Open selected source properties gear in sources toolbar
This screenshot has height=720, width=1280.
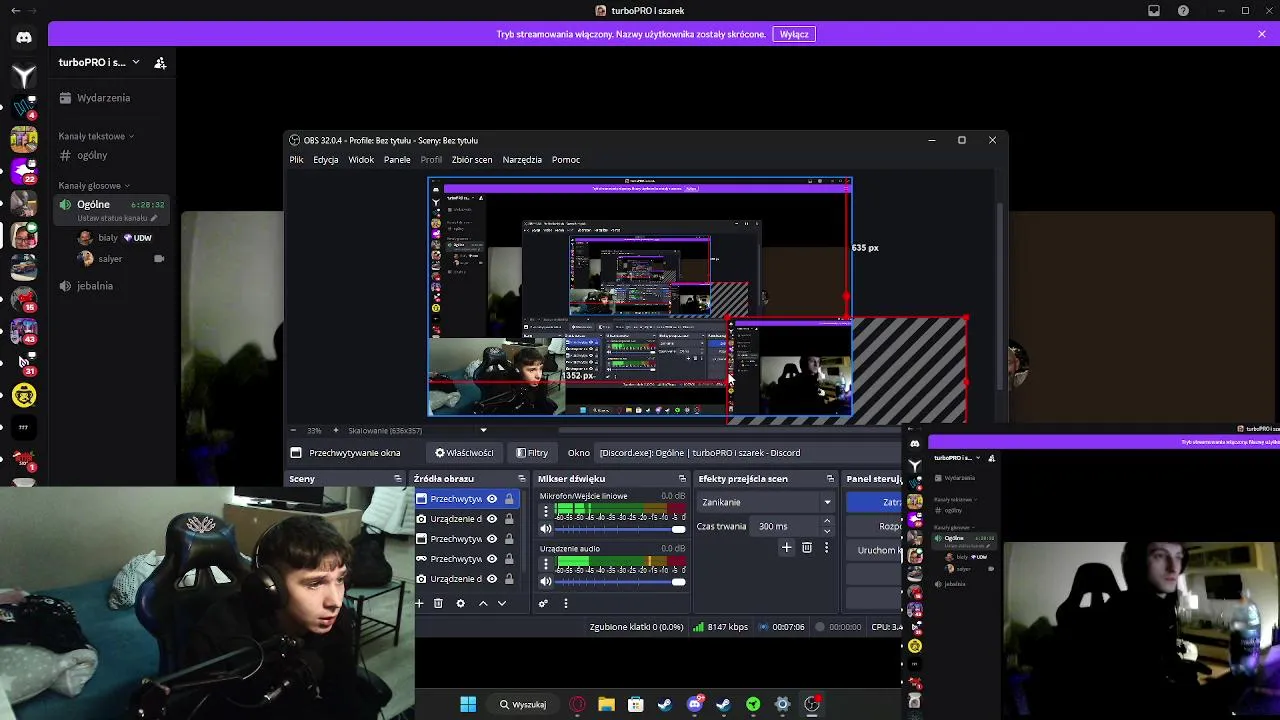(x=460, y=603)
